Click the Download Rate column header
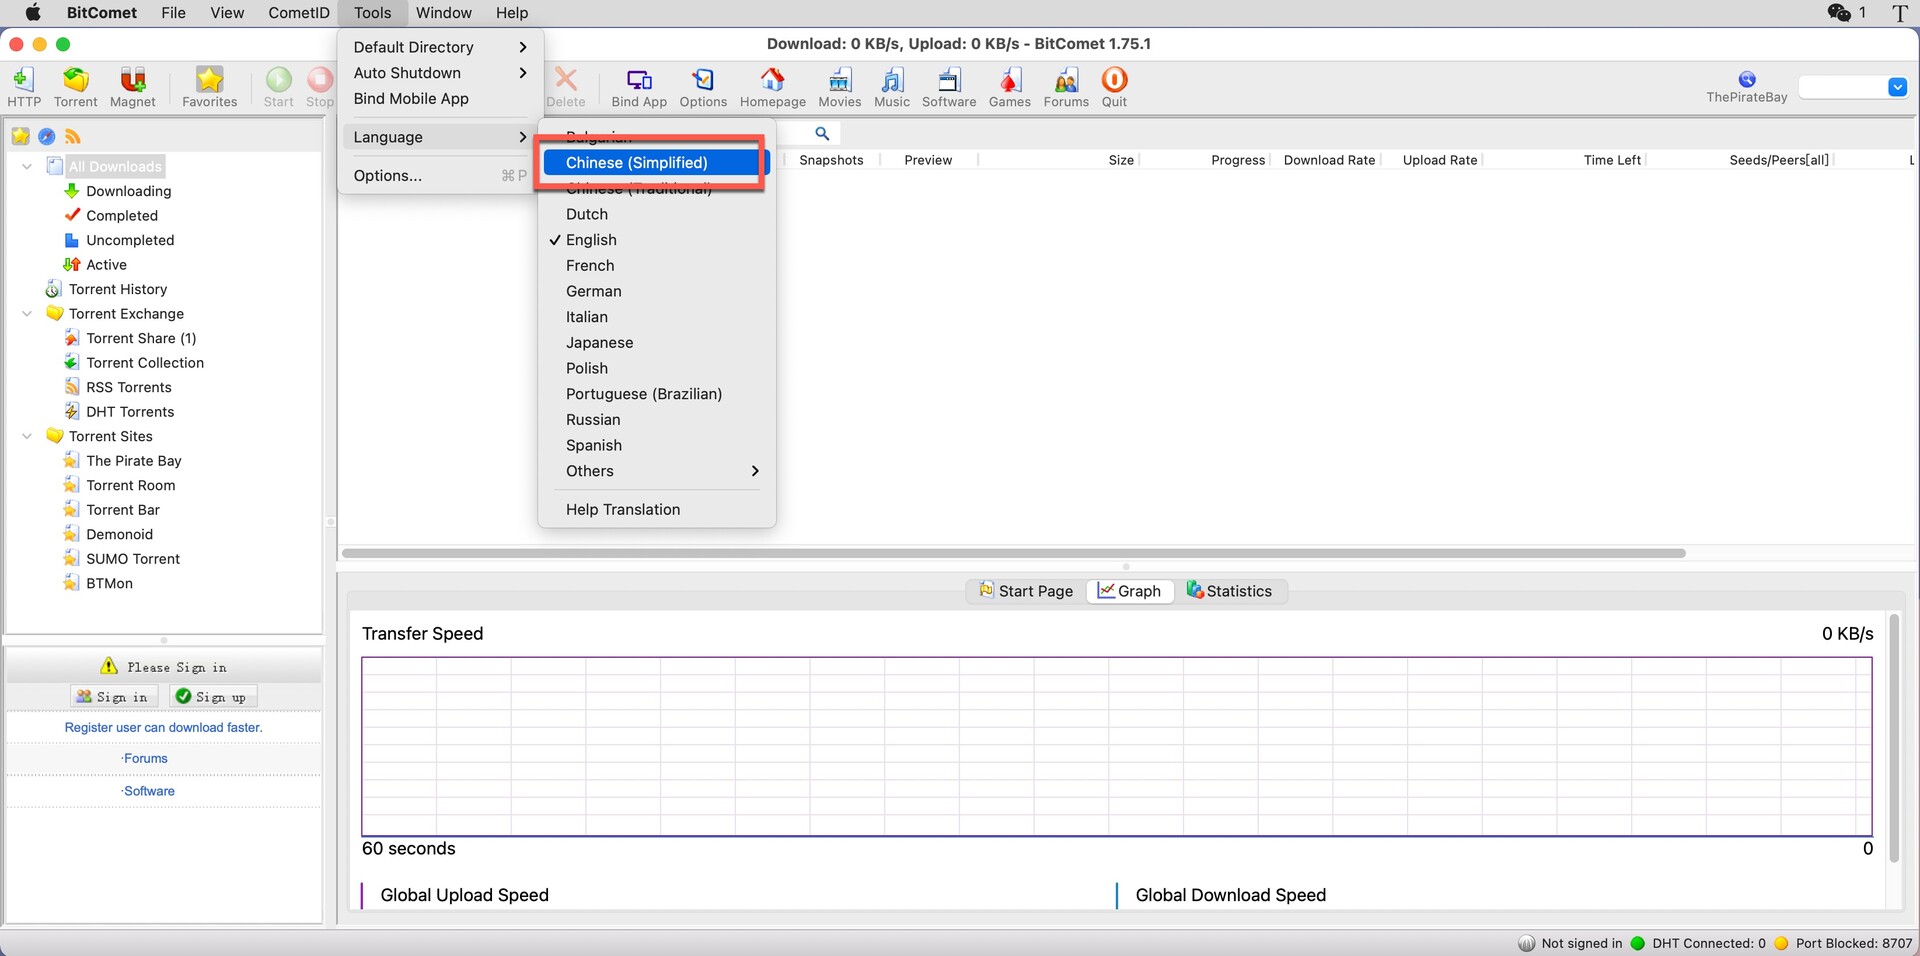1920x956 pixels. (x=1329, y=160)
